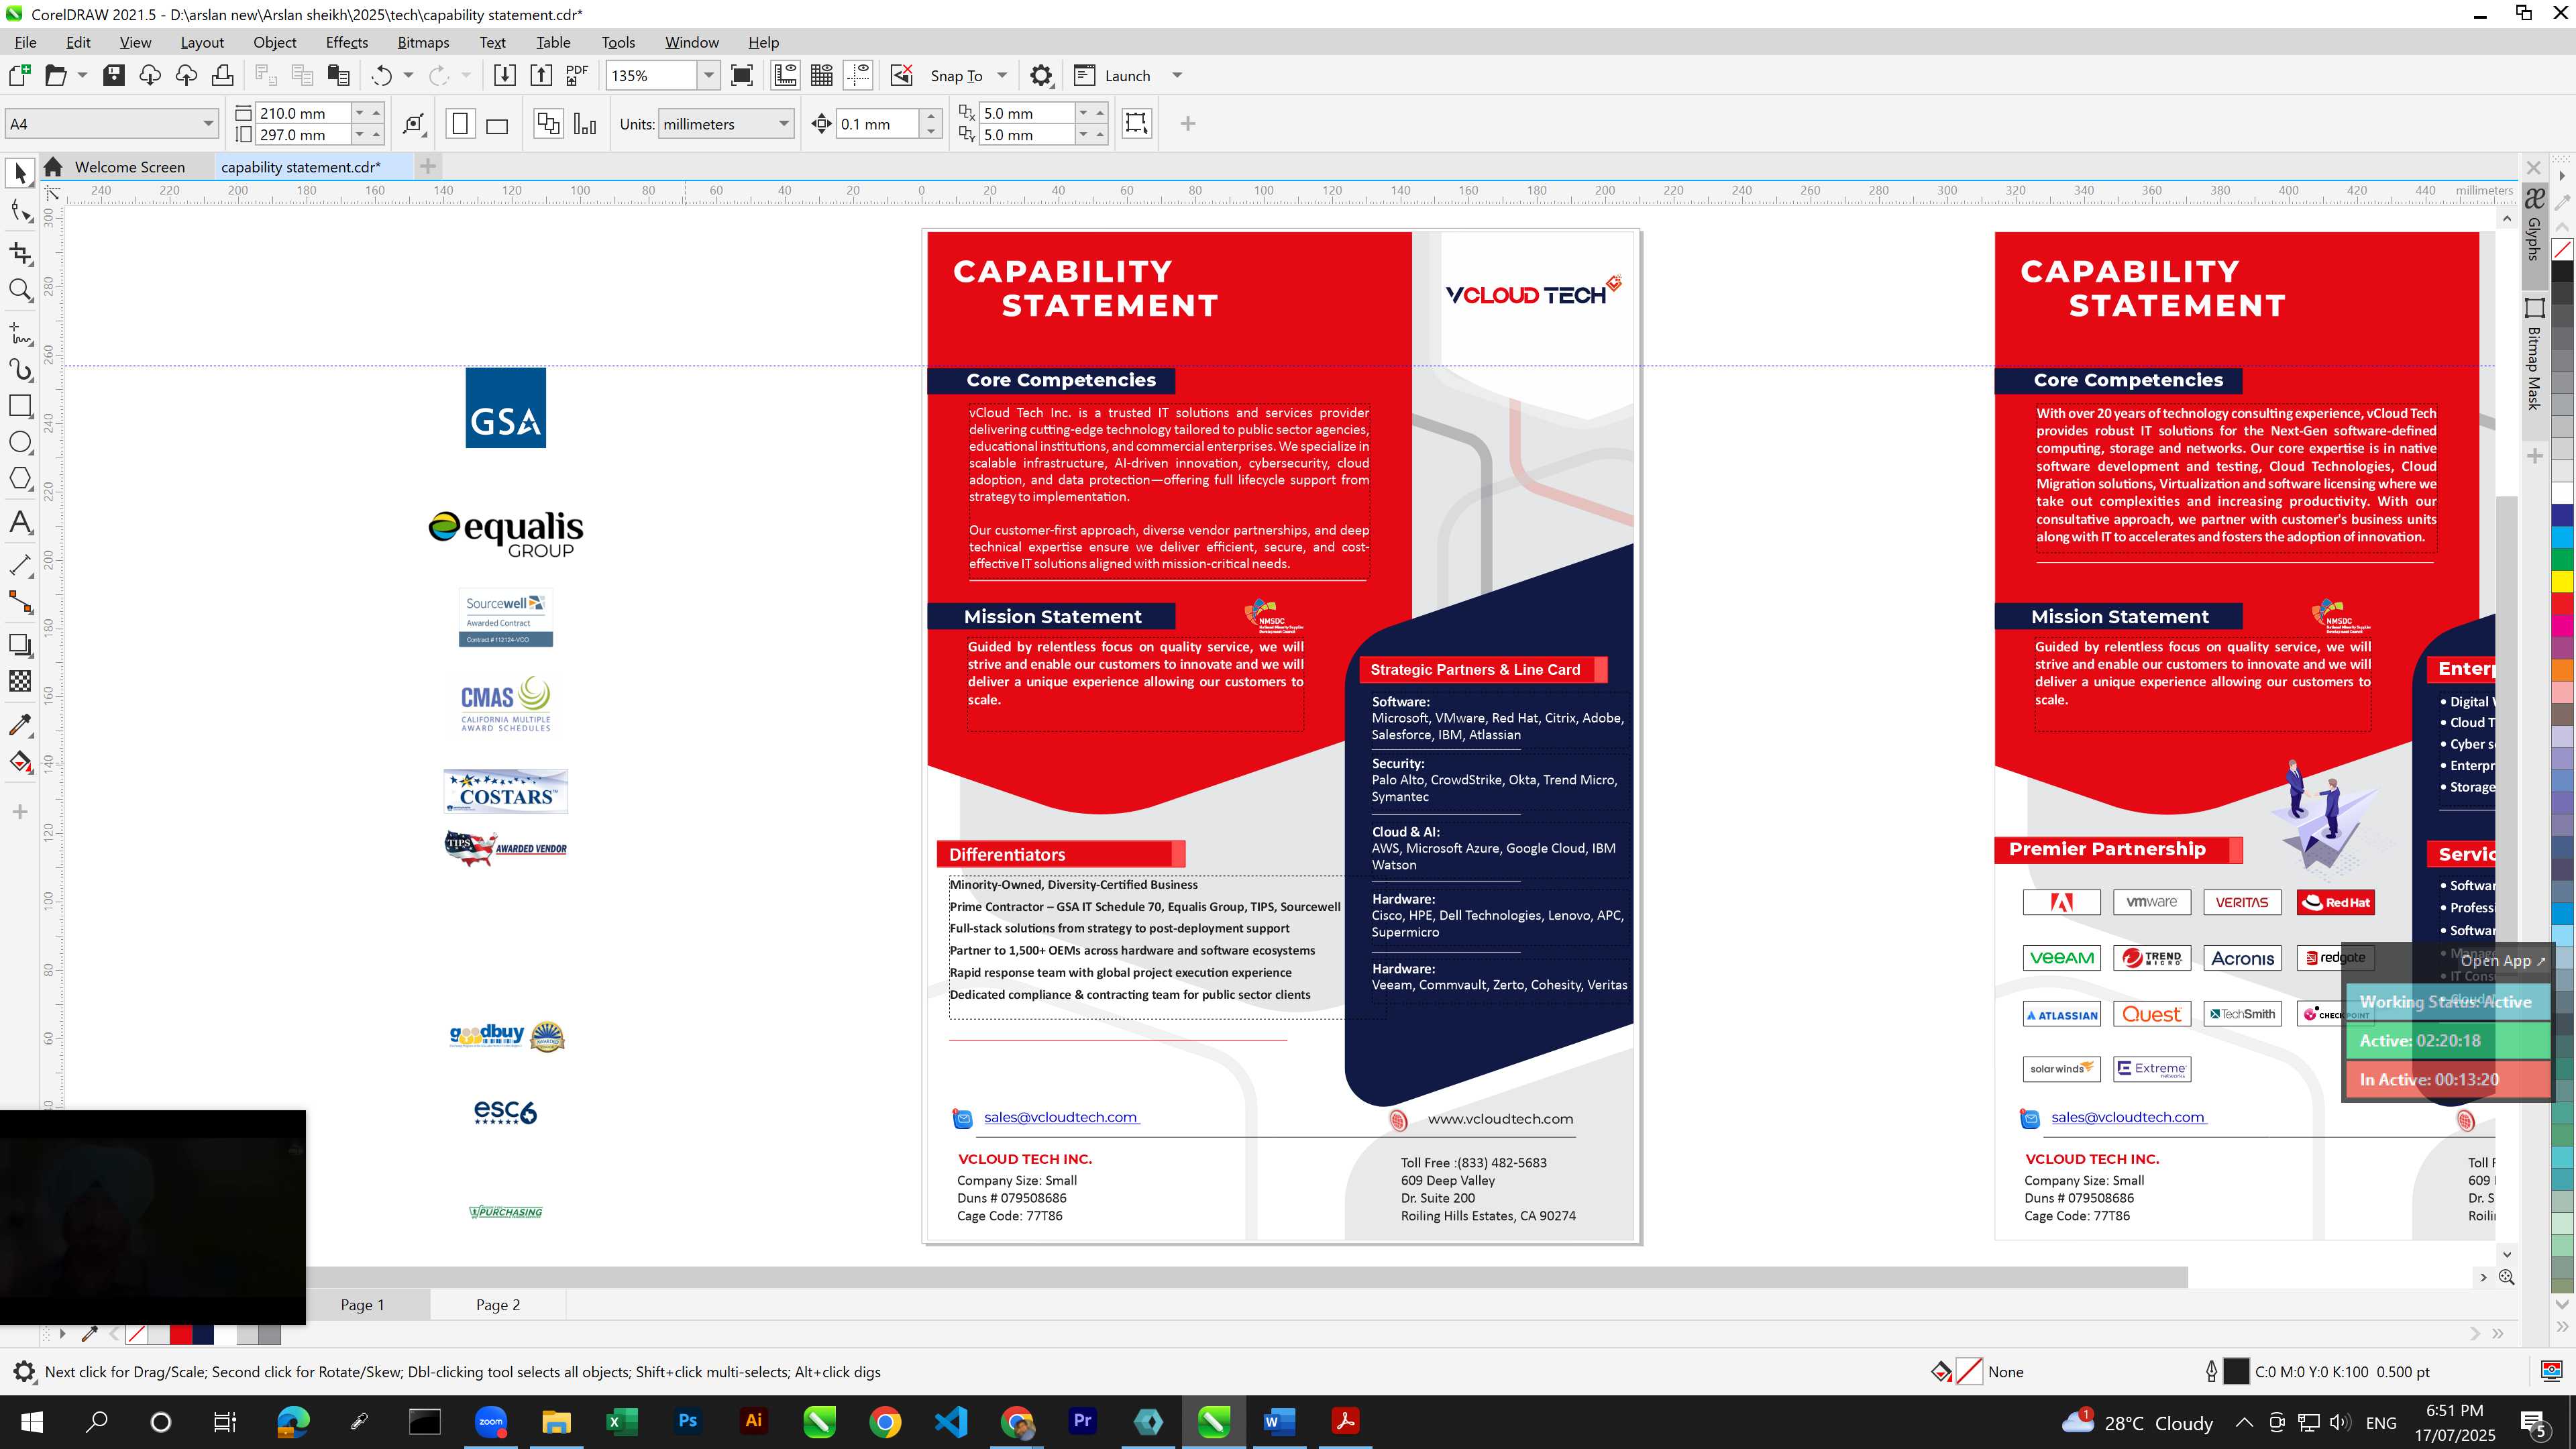
Task: Click the Import icon
Action: tap(505, 75)
